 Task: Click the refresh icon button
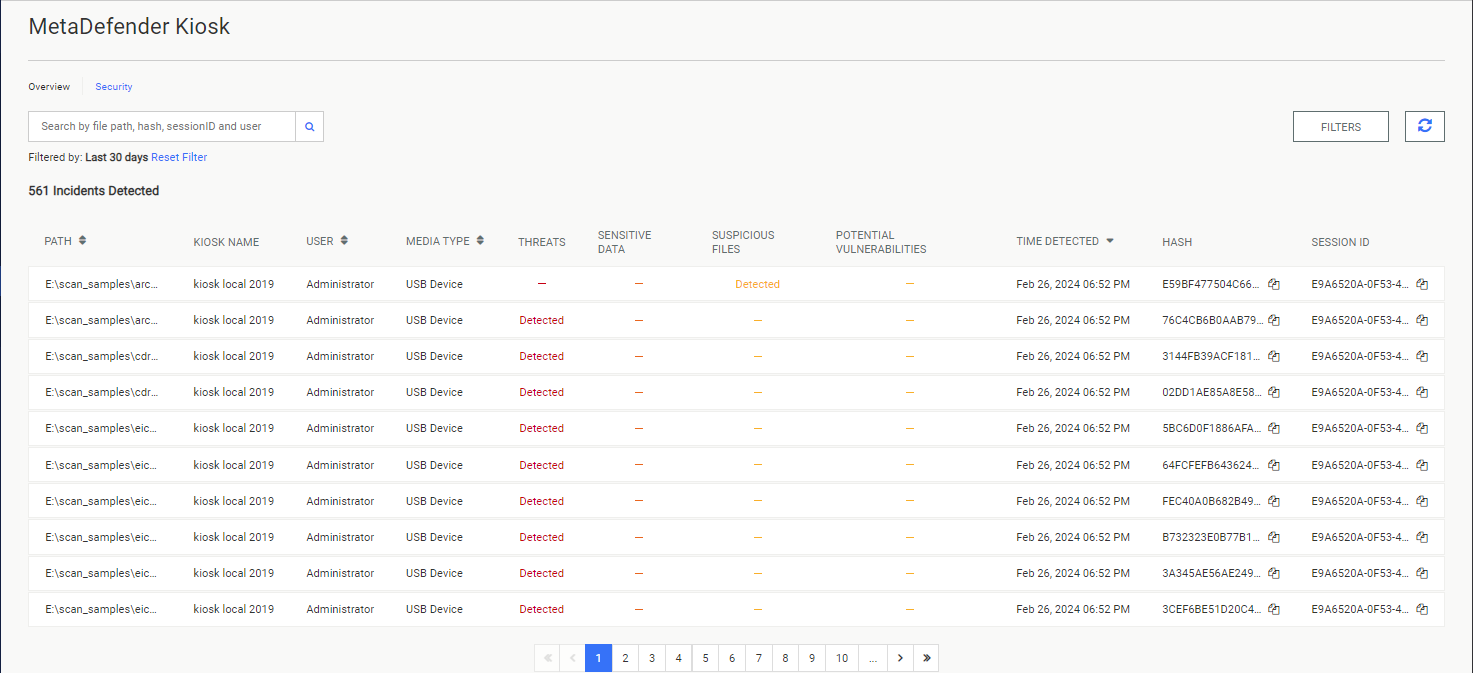pos(1425,126)
